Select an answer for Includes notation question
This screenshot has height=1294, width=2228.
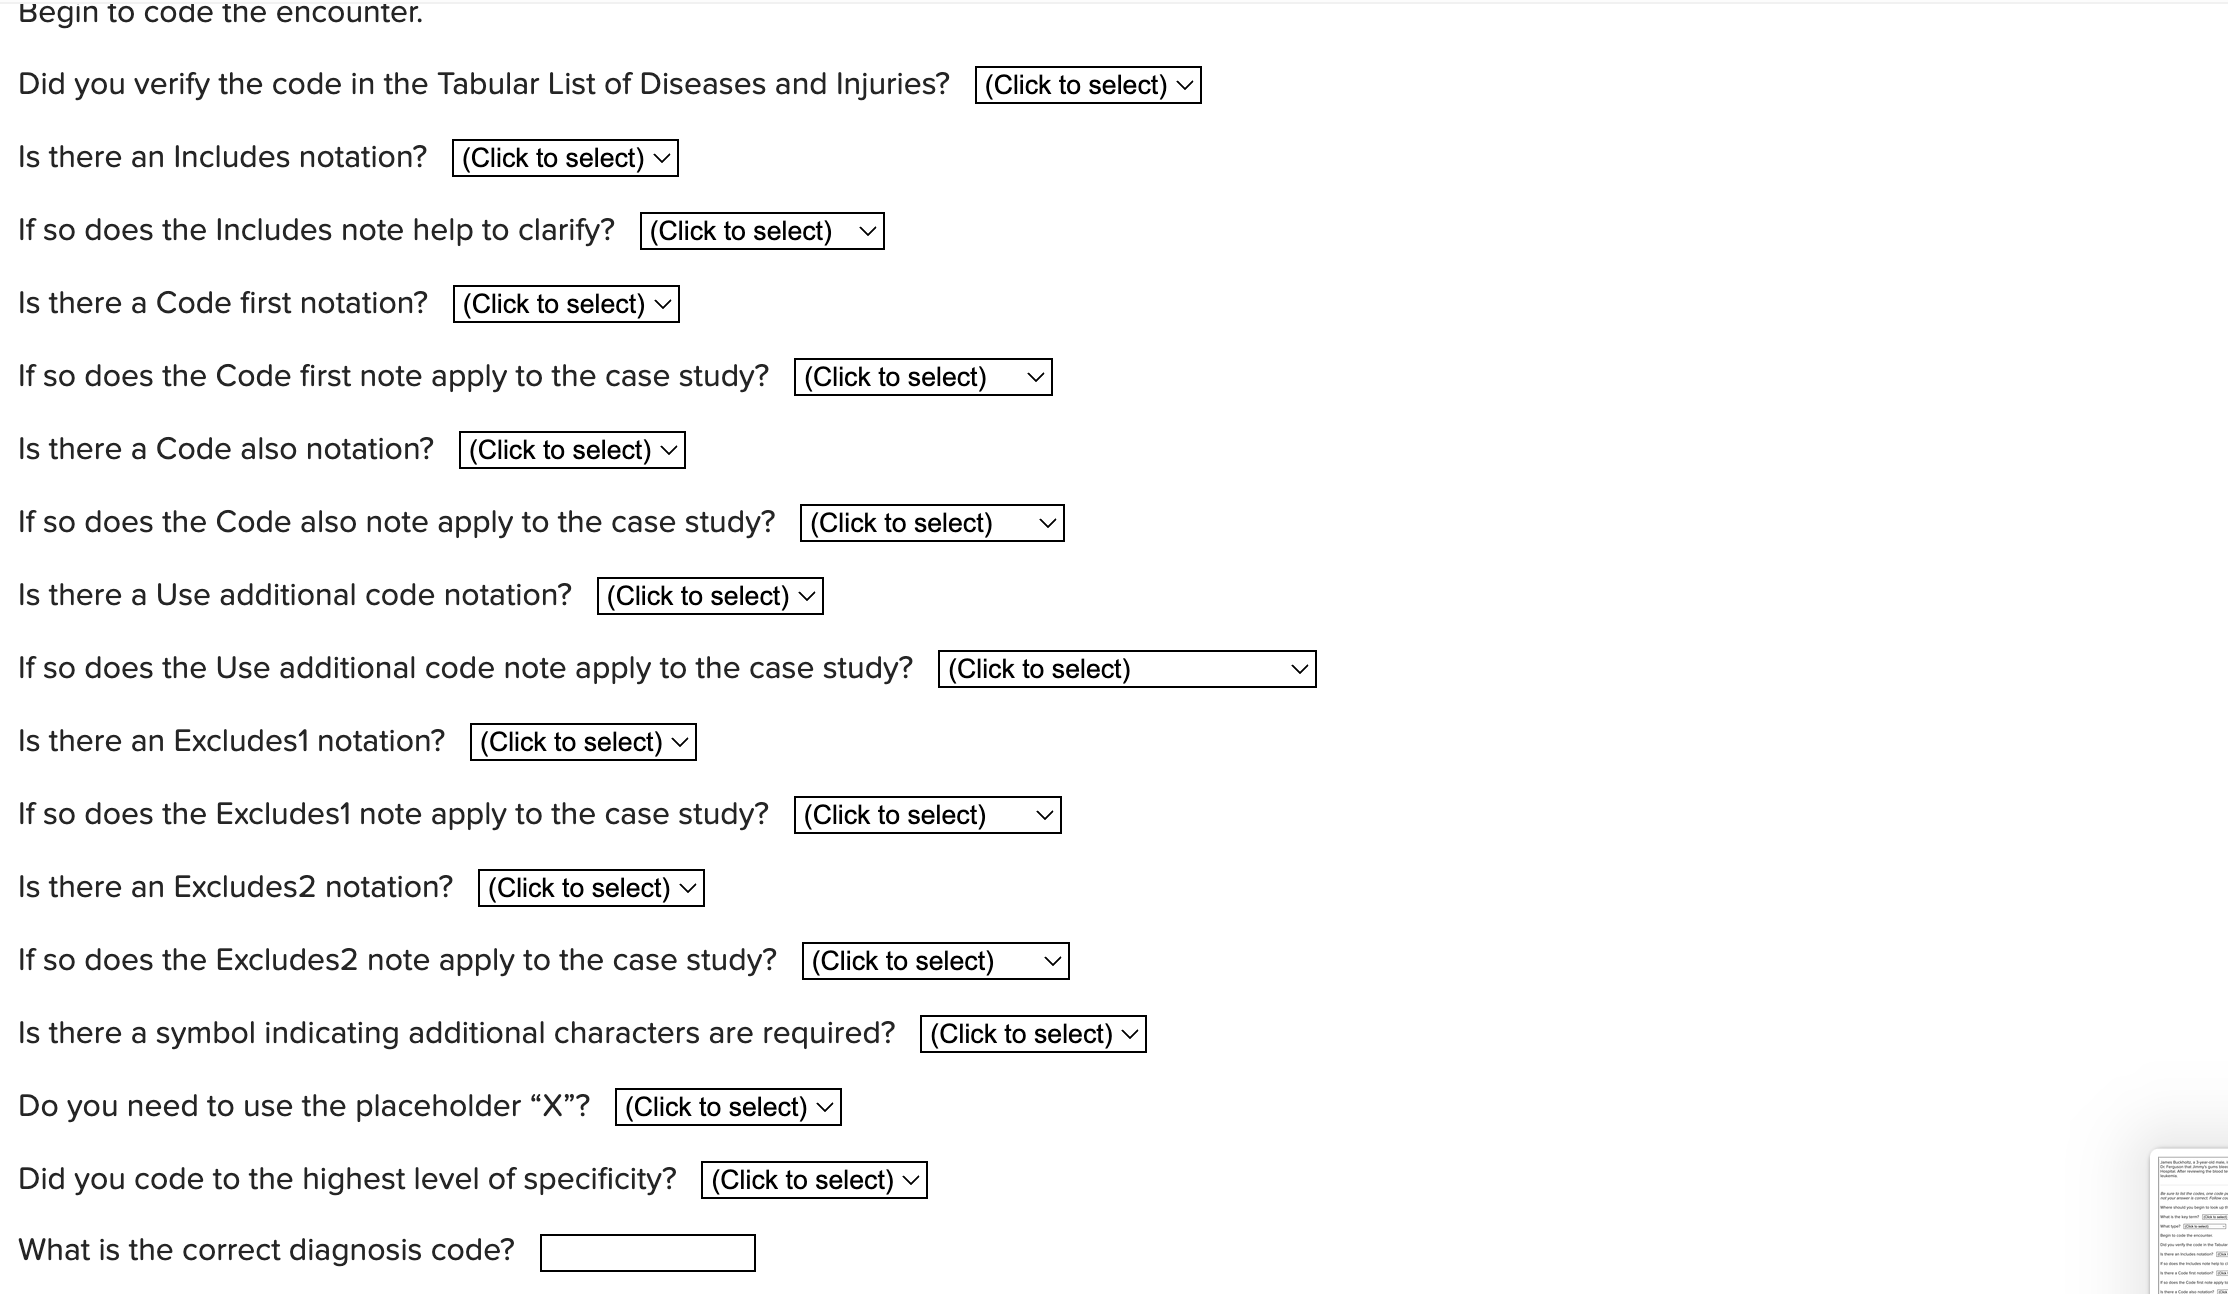click(565, 157)
